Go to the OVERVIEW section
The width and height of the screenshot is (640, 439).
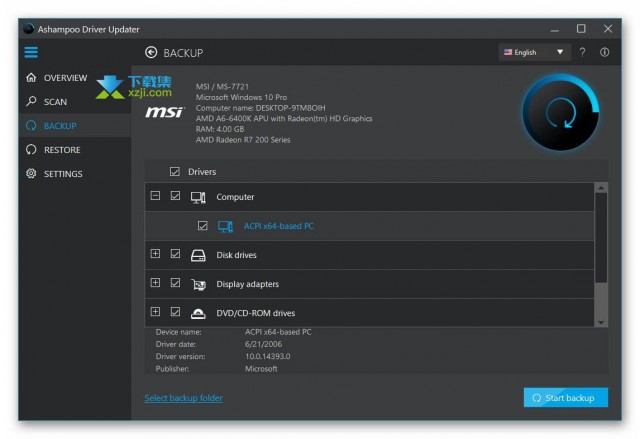(65, 78)
